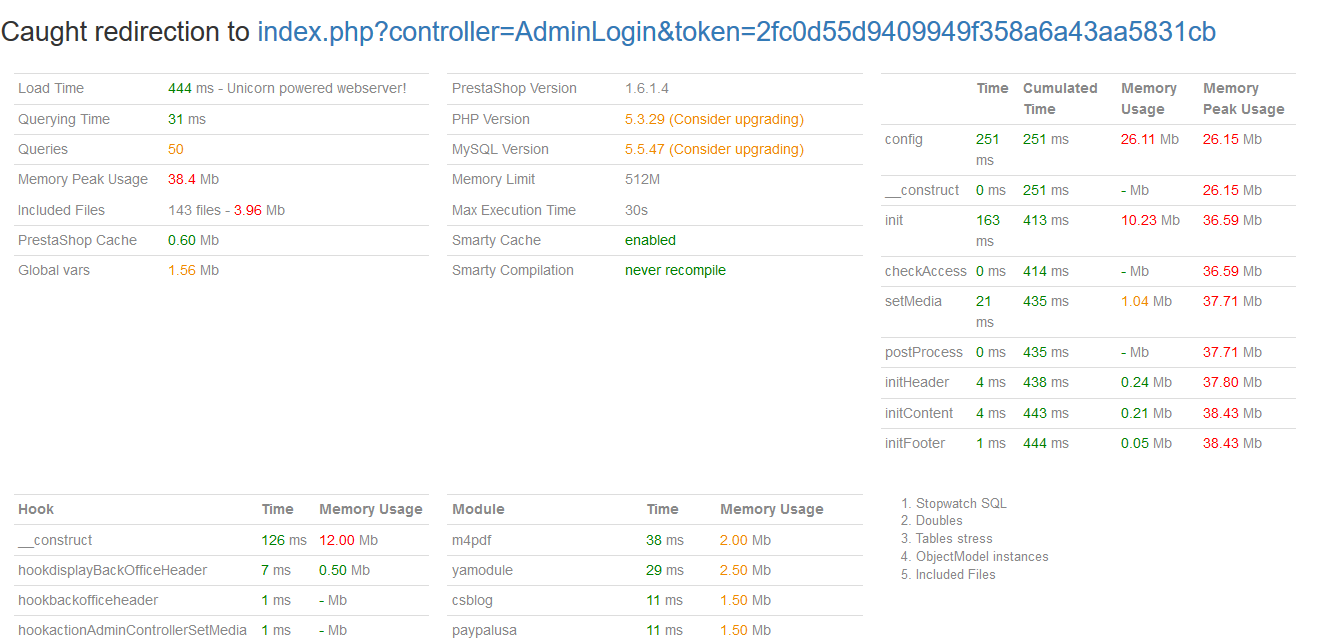Click the paypalusa module name

coord(484,630)
